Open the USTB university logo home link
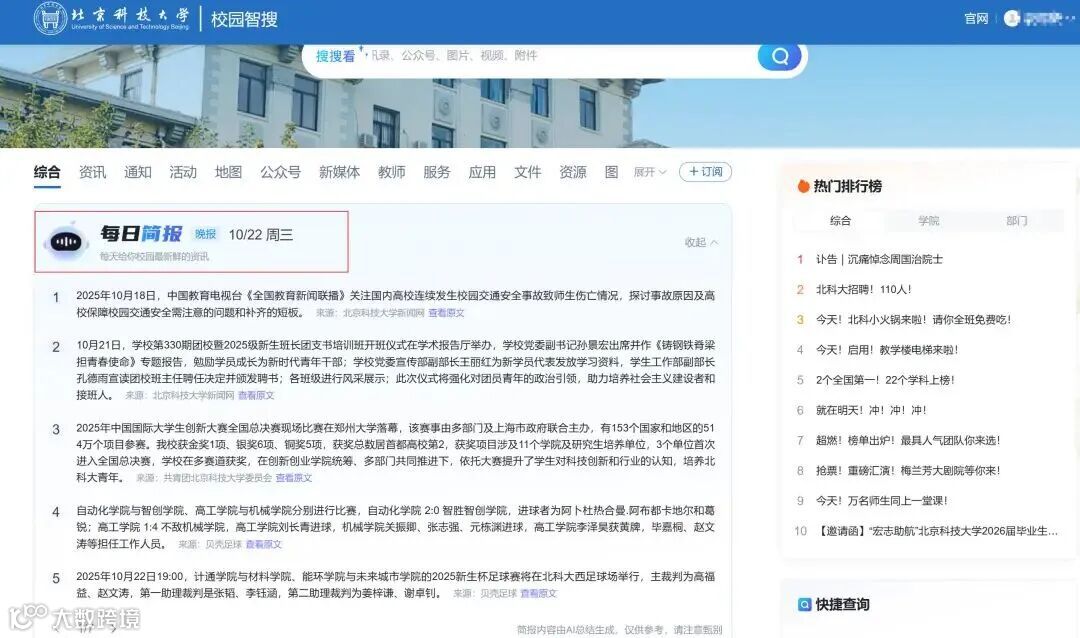Image resolution: width=1080 pixels, height=638 pixels. click(x=112, y=19)
